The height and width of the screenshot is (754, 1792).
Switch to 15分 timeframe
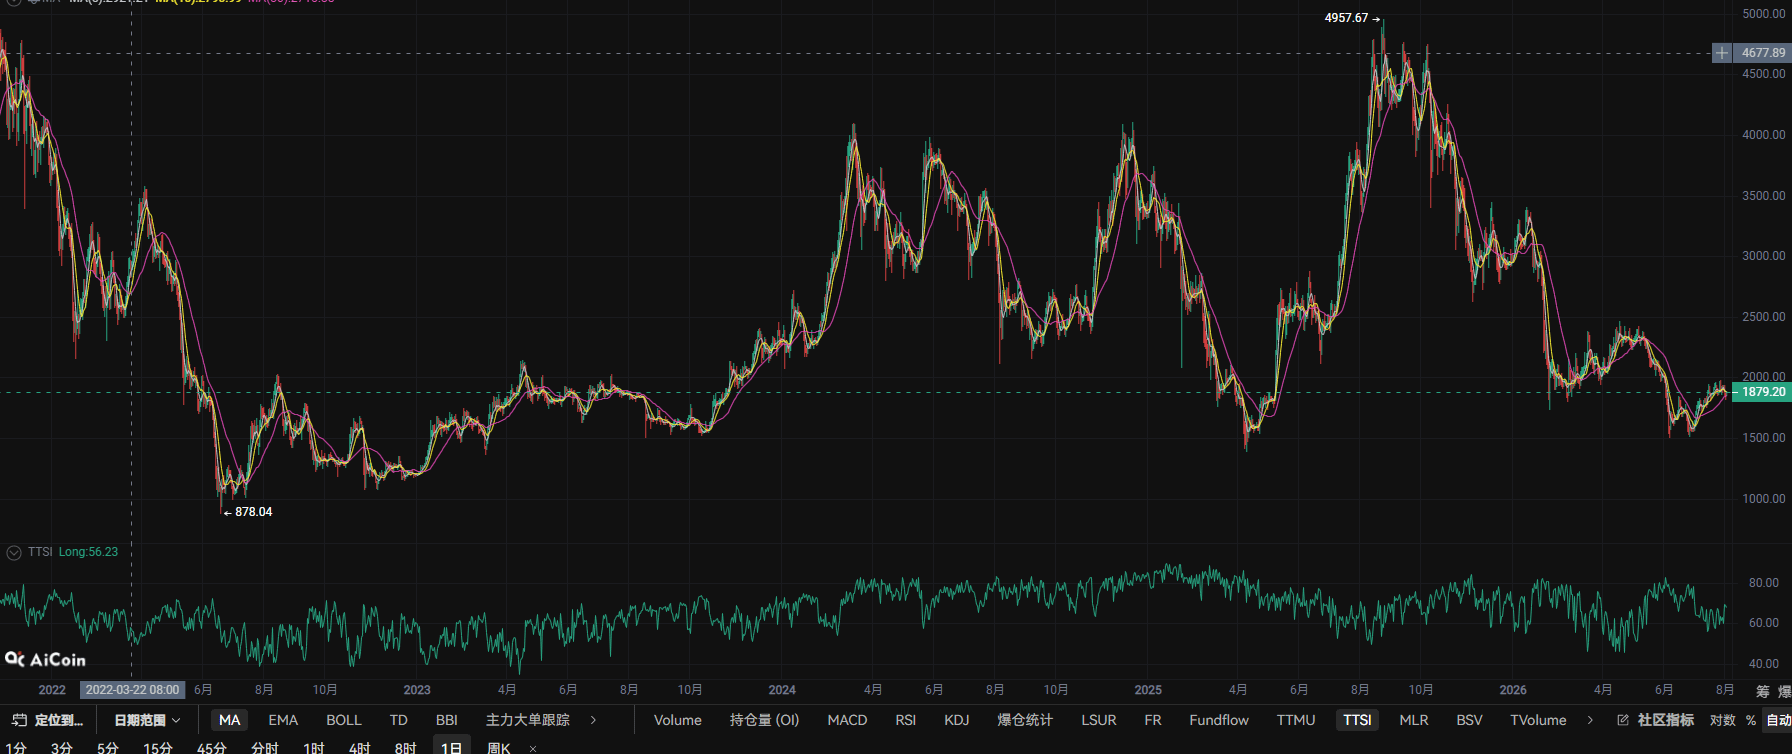tap(158, 747)
